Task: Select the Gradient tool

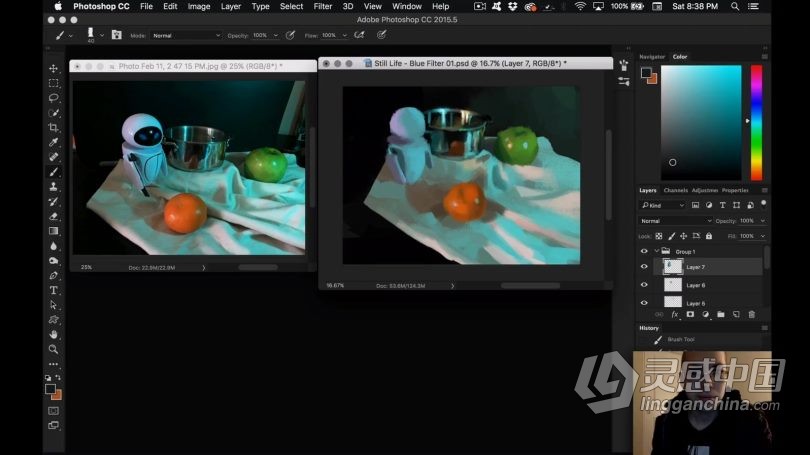Action: pyautogui.click(x=53, y=231)
